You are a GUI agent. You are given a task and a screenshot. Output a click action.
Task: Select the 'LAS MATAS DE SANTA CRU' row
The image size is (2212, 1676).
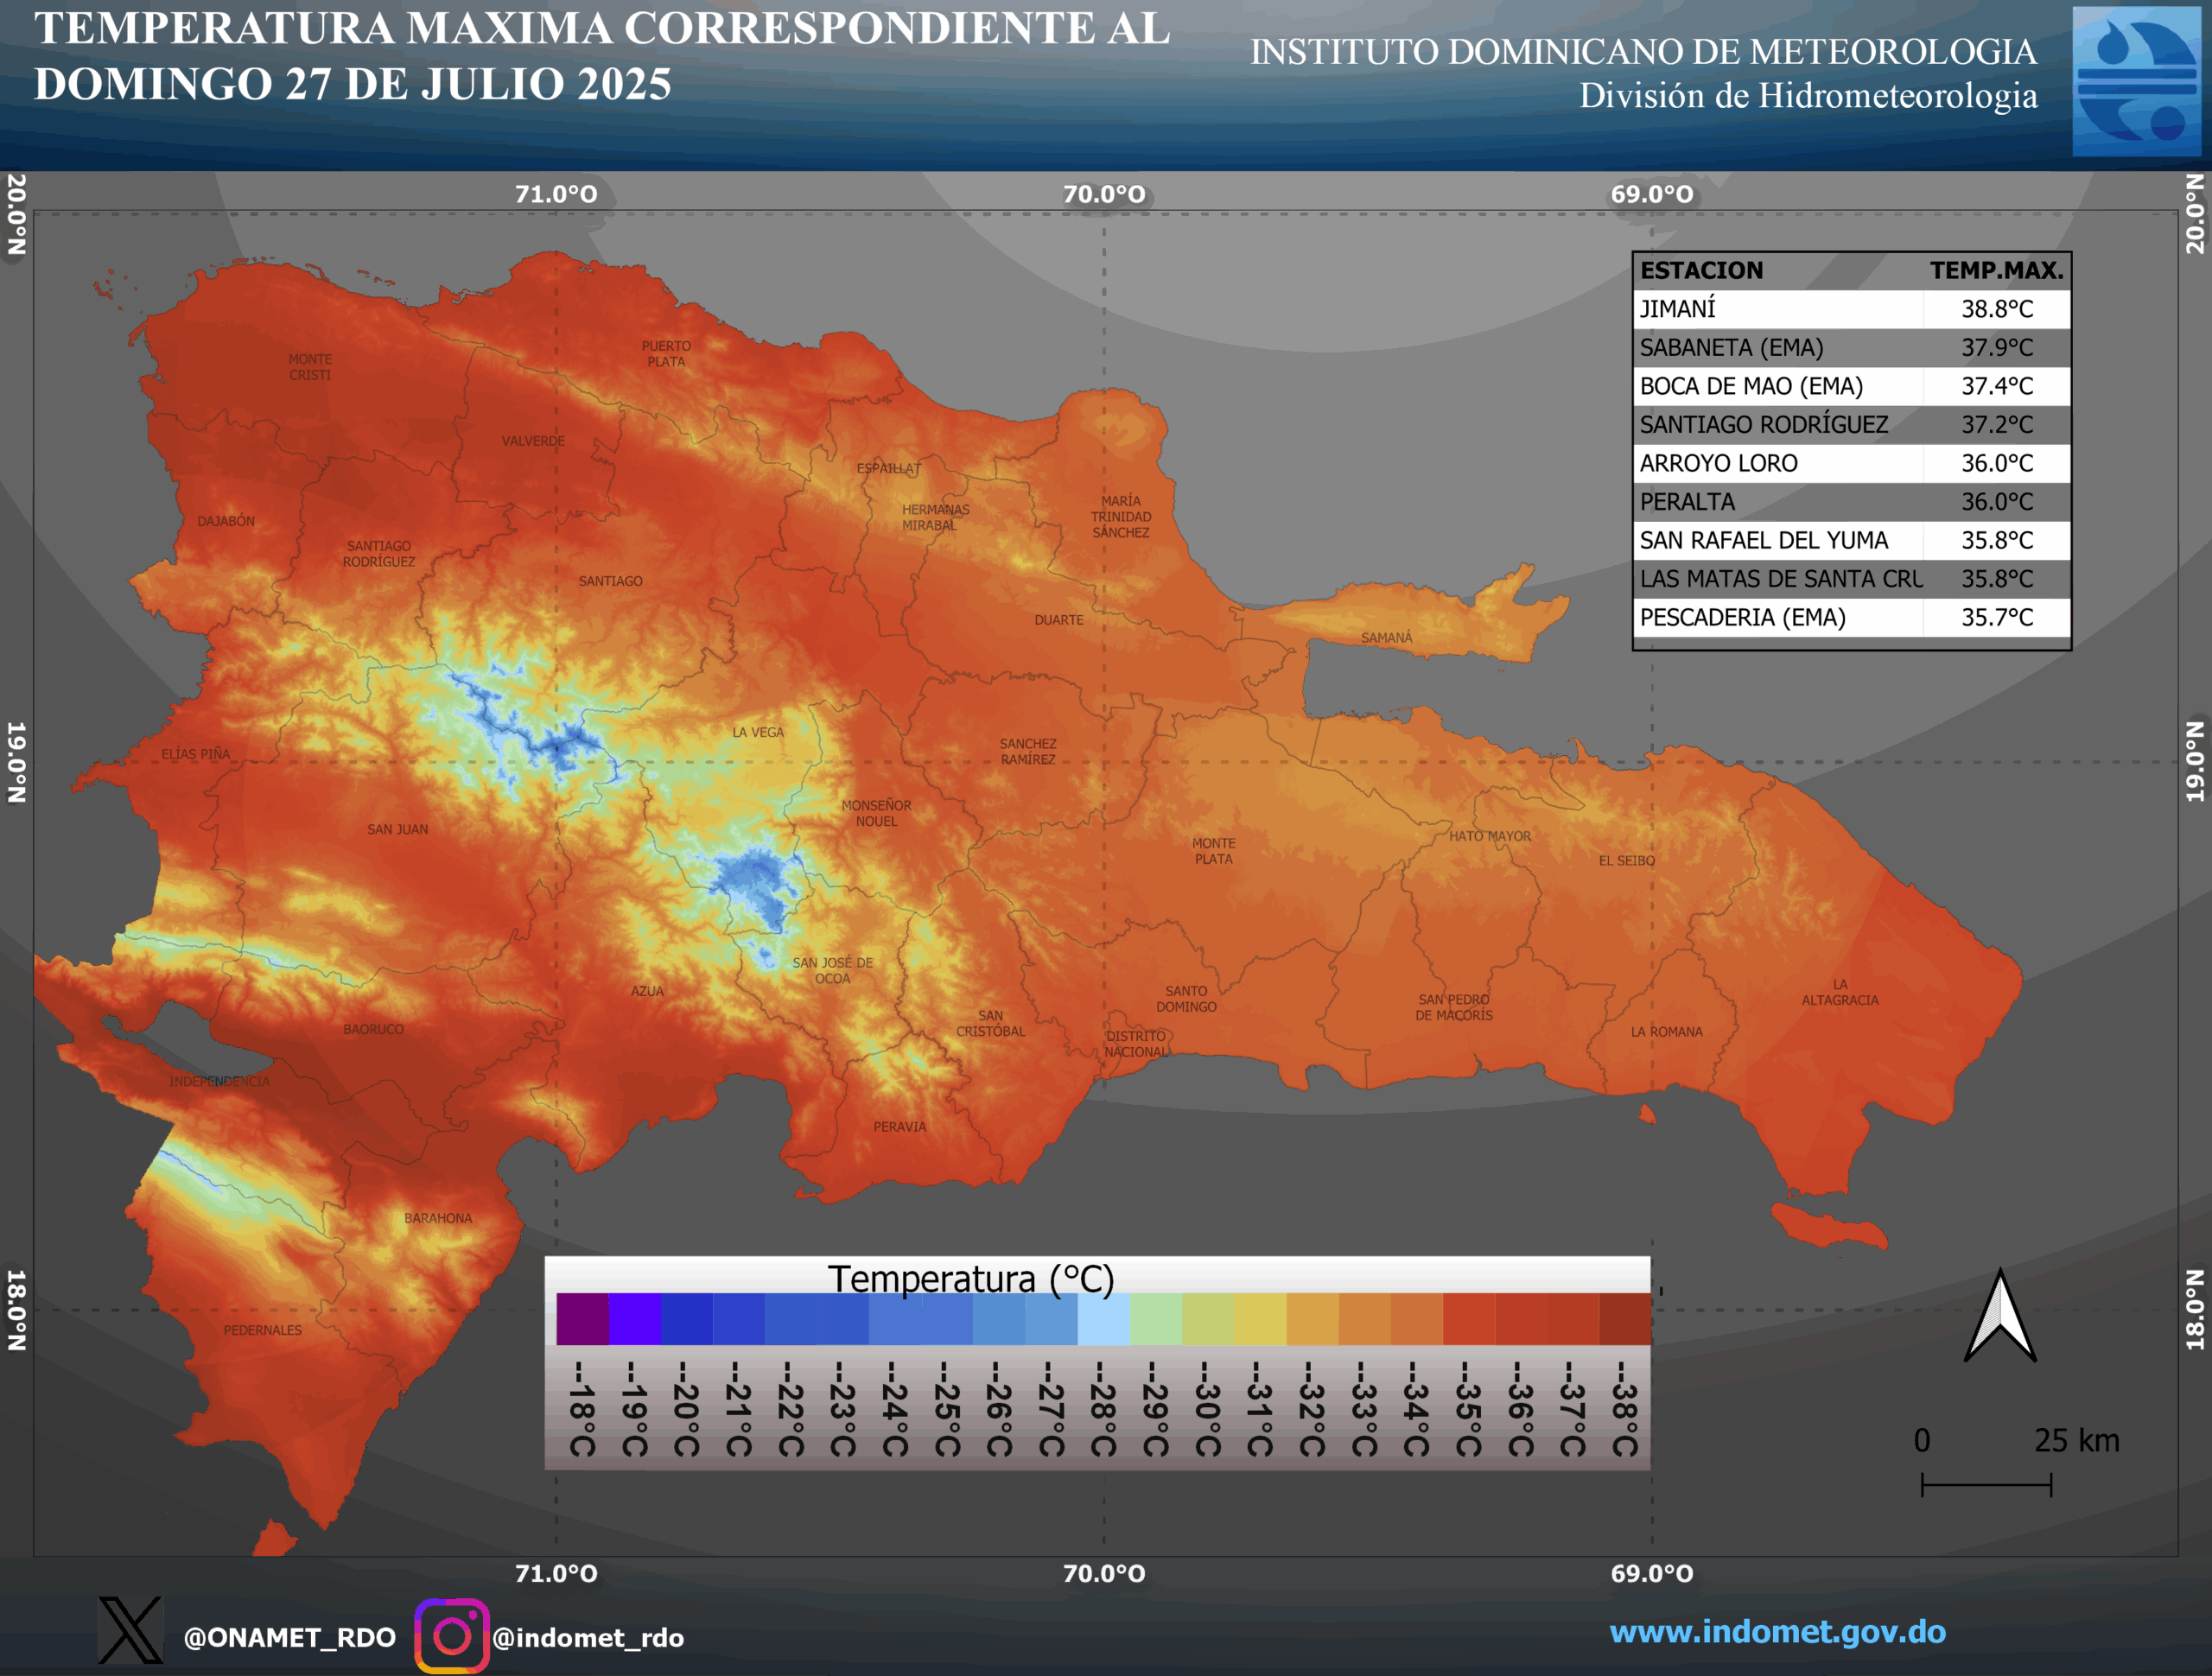click(x=1852, y=579)
